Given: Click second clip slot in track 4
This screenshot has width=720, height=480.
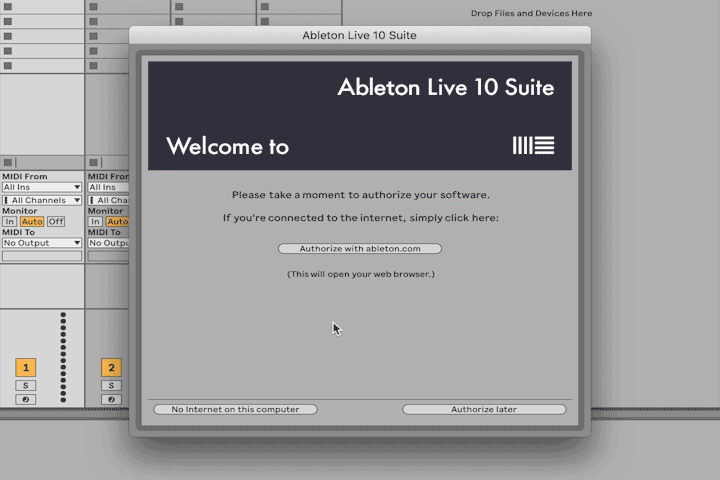Looking at the screenshot, I should [x=299, y=20].
